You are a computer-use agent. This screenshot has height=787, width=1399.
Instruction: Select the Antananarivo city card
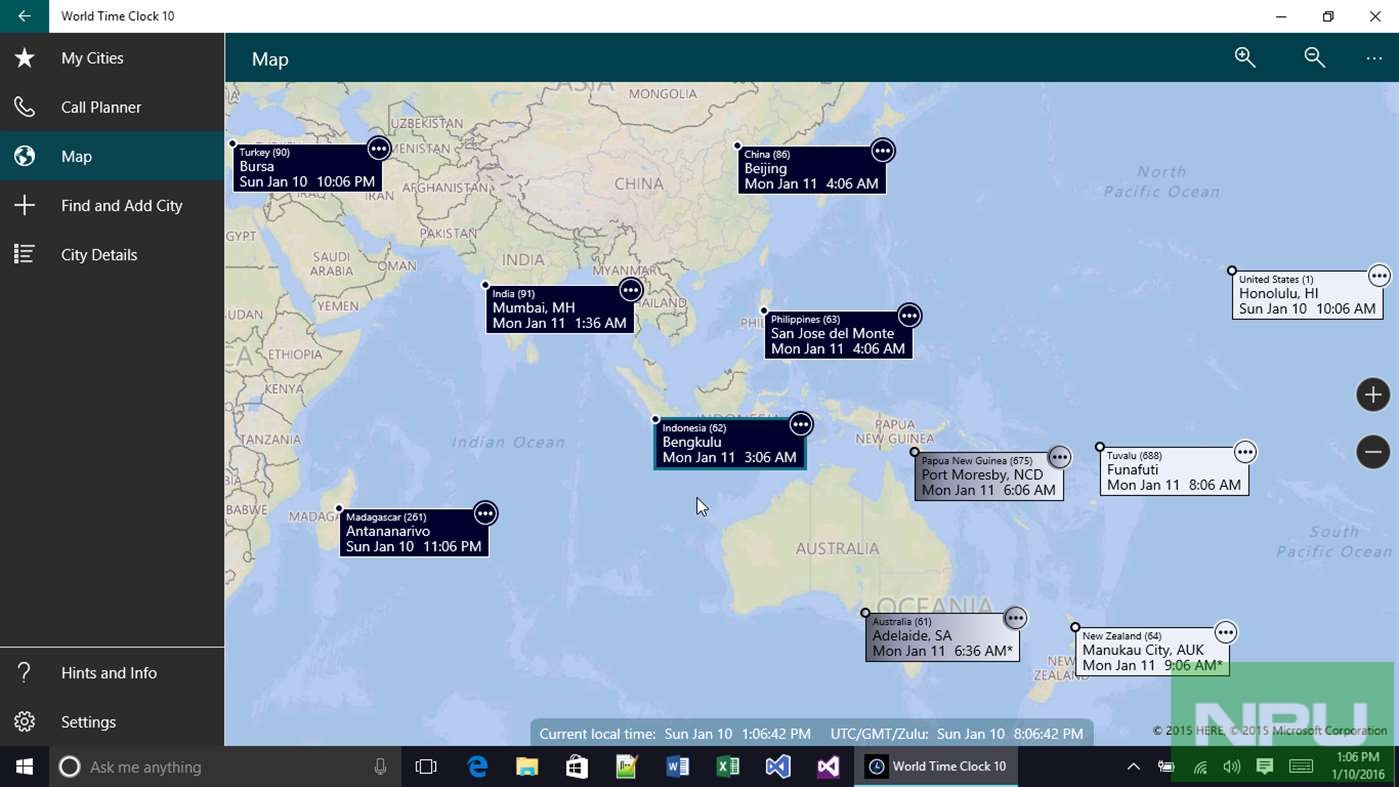pyautogui.click(x=414, y=532)
